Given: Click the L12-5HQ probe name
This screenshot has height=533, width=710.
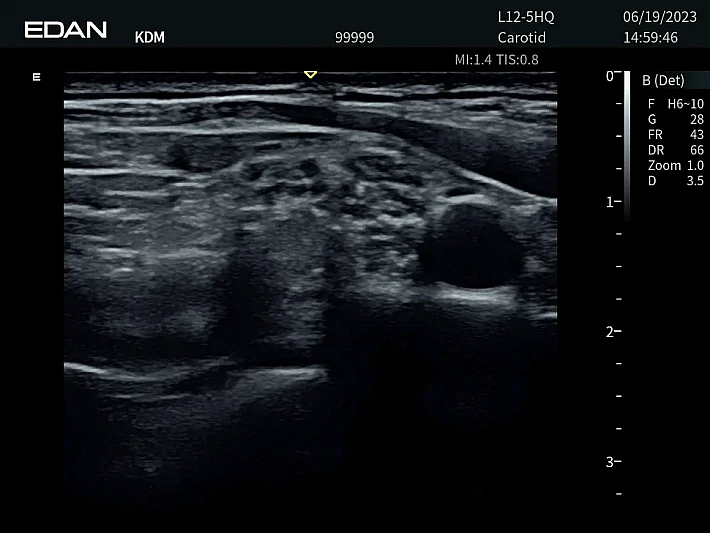Looking at the screenshot, I should point(525,18).
